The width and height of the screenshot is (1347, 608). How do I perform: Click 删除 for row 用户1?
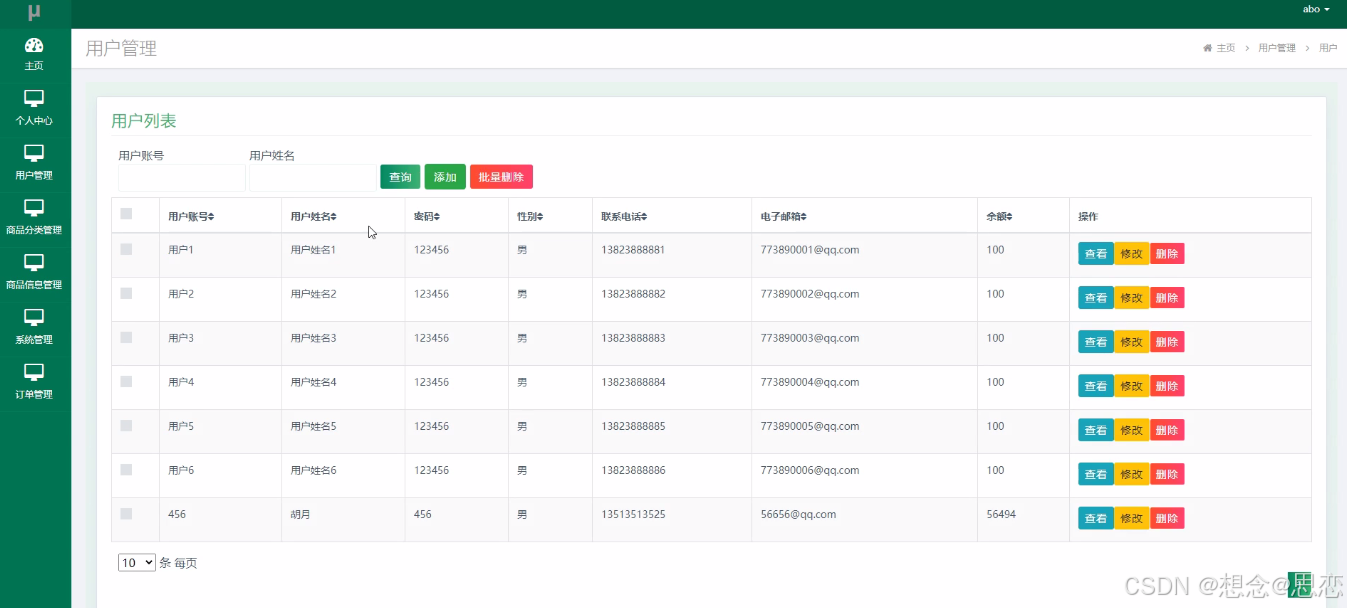pyautogui.click(x=1167, y=254)
